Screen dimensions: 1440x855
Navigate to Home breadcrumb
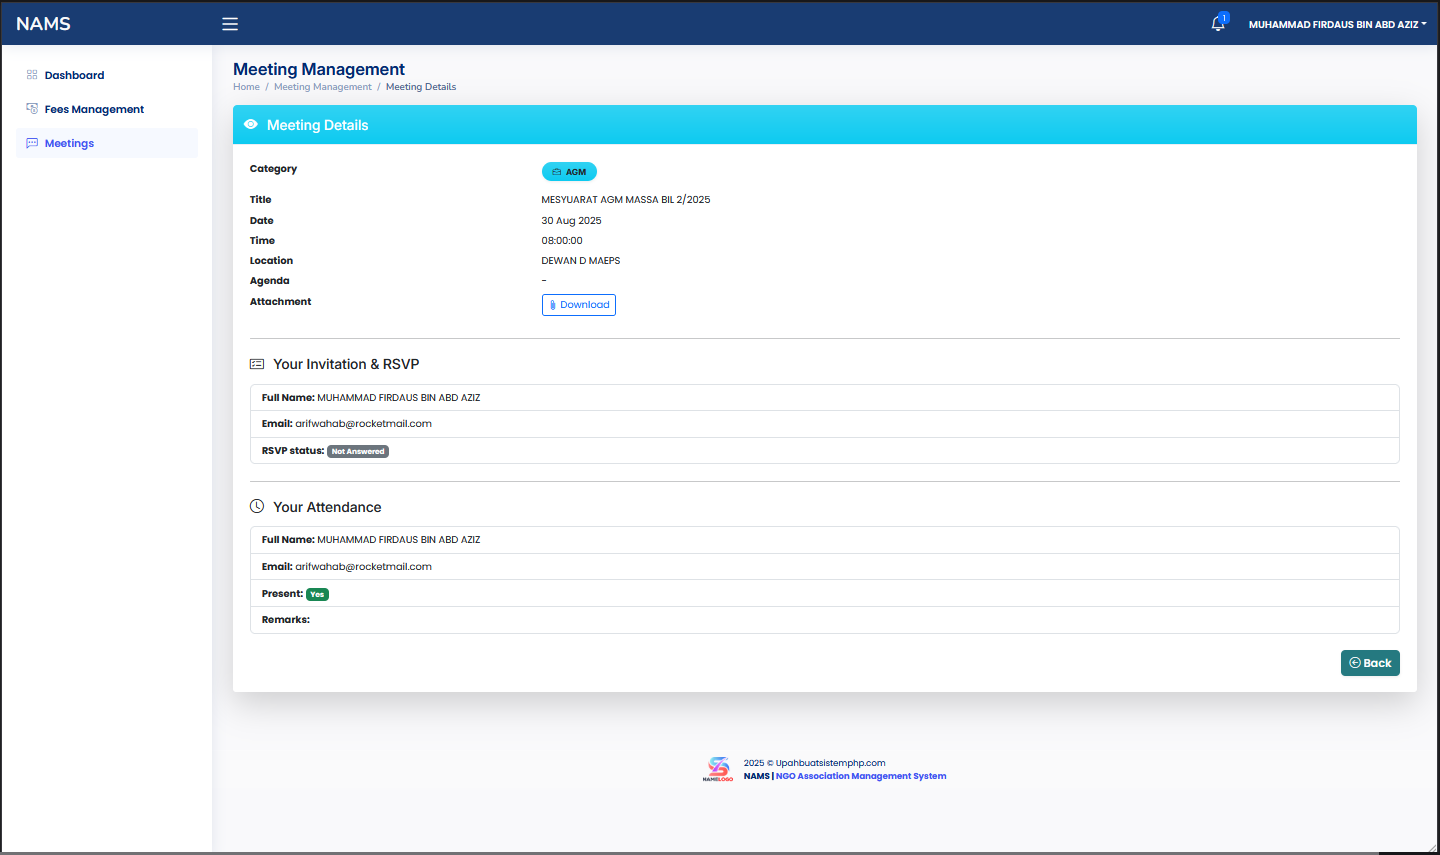point(246,87)
